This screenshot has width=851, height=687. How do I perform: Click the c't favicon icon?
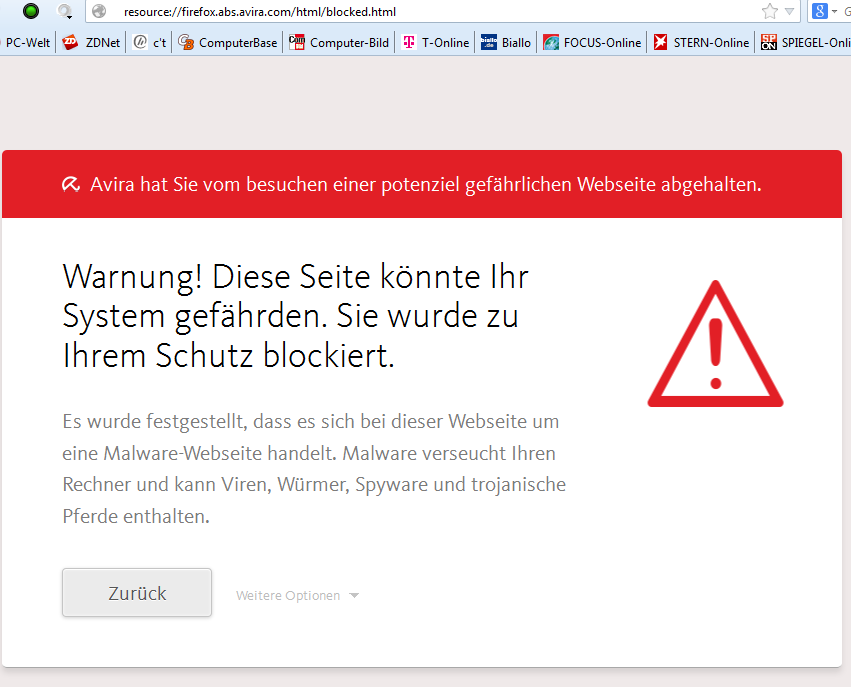point(140,42)
